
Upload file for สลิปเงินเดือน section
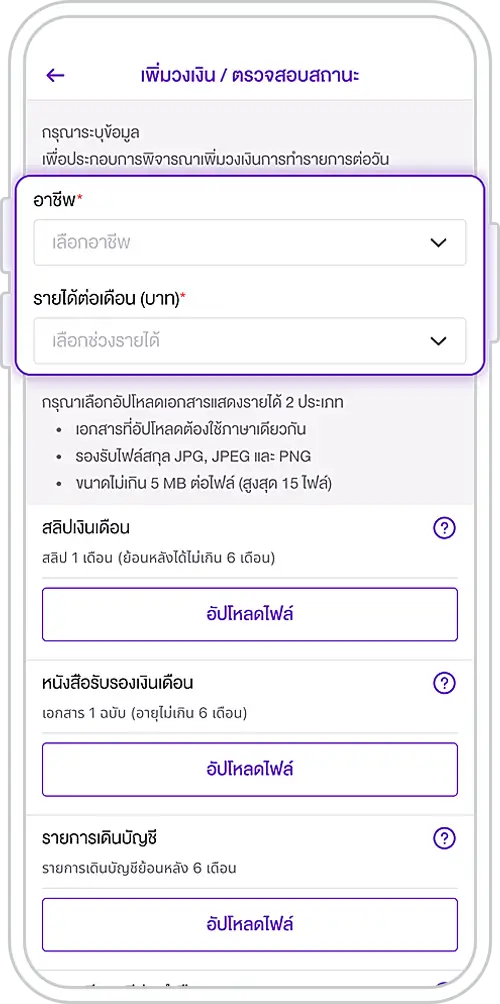[250, 615]
